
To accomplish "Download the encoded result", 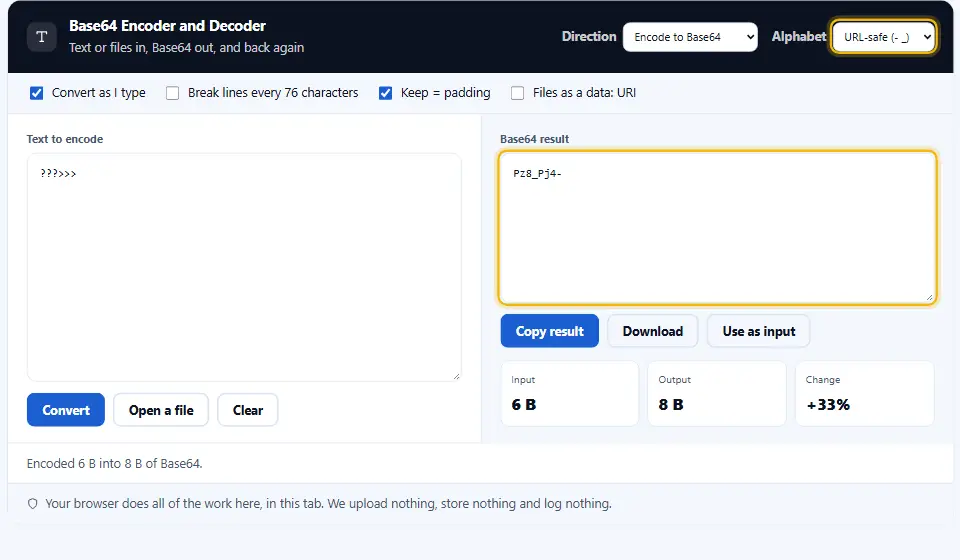I will (x=653, y=331).
